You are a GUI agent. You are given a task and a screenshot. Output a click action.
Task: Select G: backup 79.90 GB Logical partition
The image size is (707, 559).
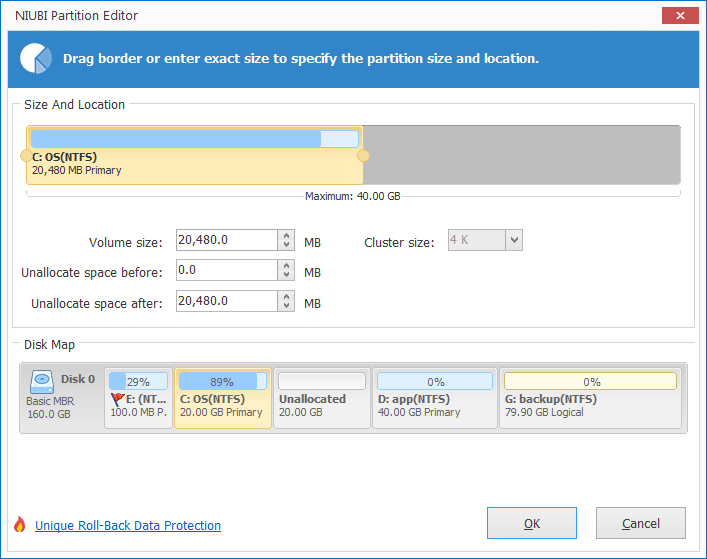coord(591,398)
